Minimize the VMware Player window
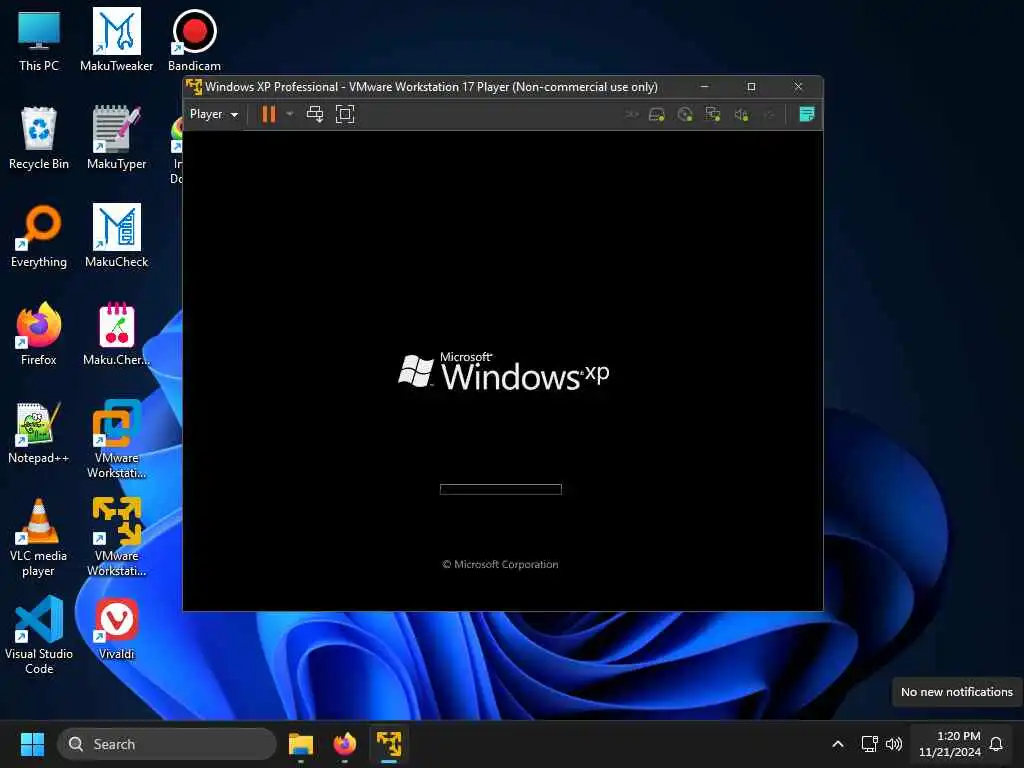Image resolution: width=1024 pixels, height=768 pixels. click(x=705, y=86)
